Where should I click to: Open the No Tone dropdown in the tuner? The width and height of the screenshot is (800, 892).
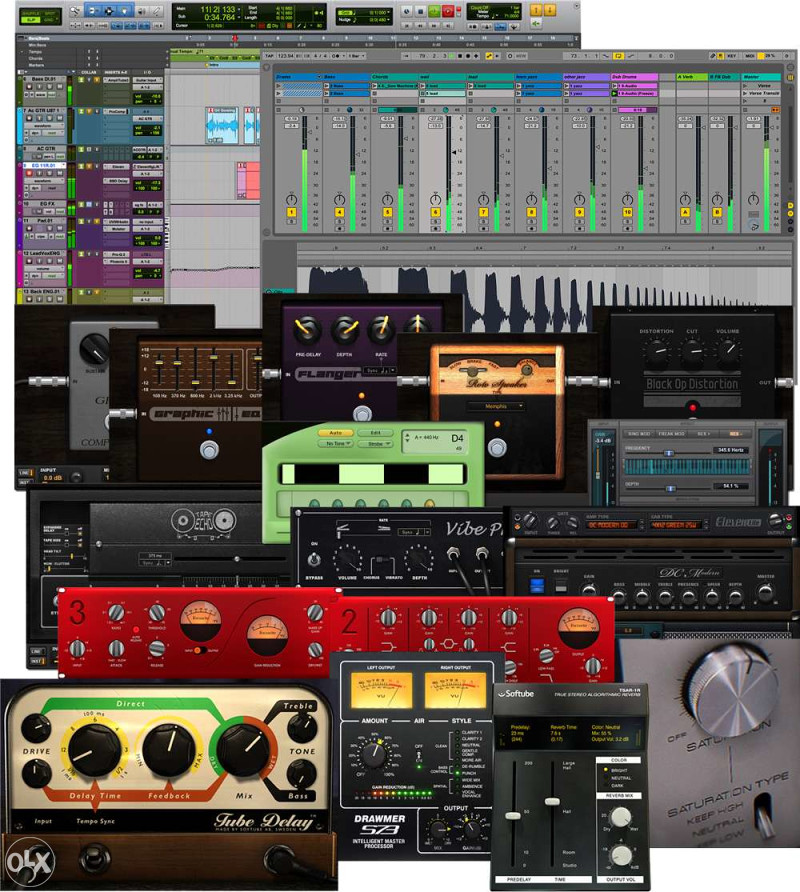(336, 444)
